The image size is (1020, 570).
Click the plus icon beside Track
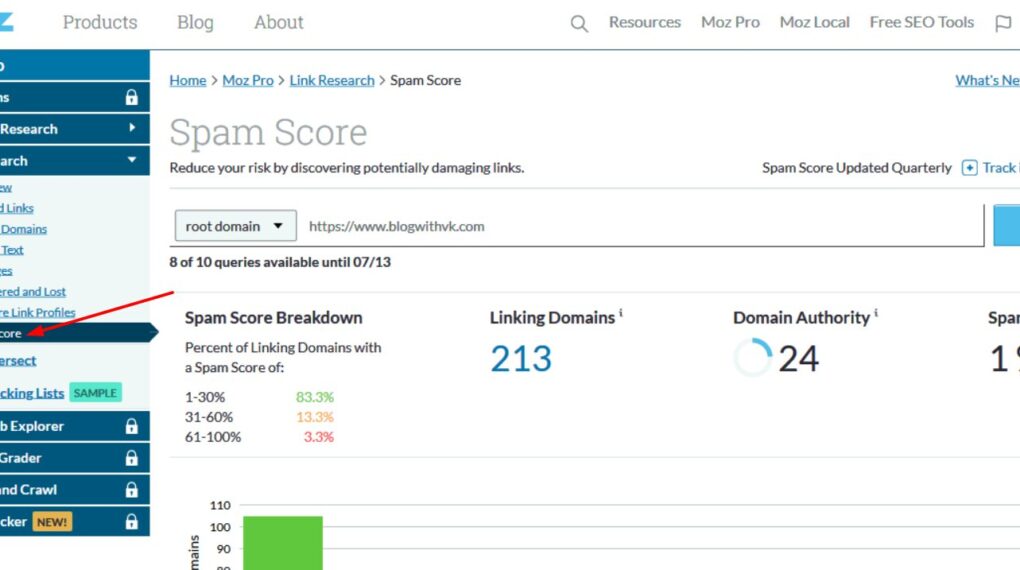tap(969, 168)
